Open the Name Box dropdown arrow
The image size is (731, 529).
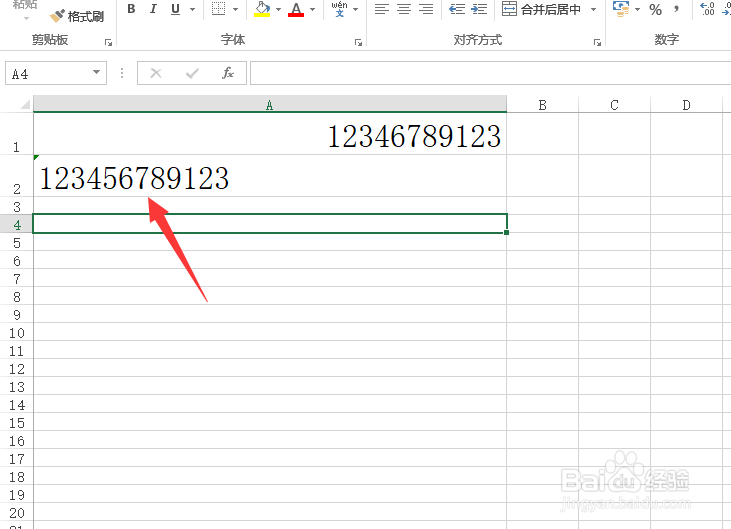[97, 72]
